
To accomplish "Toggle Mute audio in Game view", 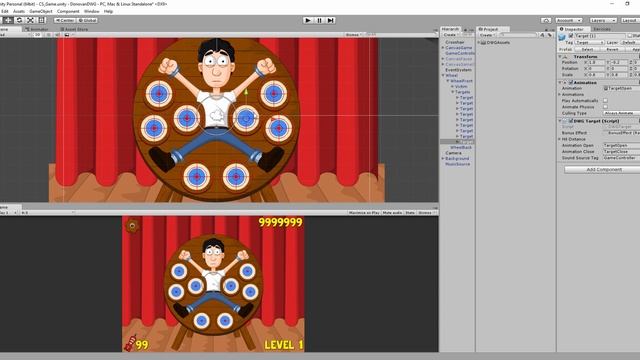I will pyautogui.click(x=392, y=213).
